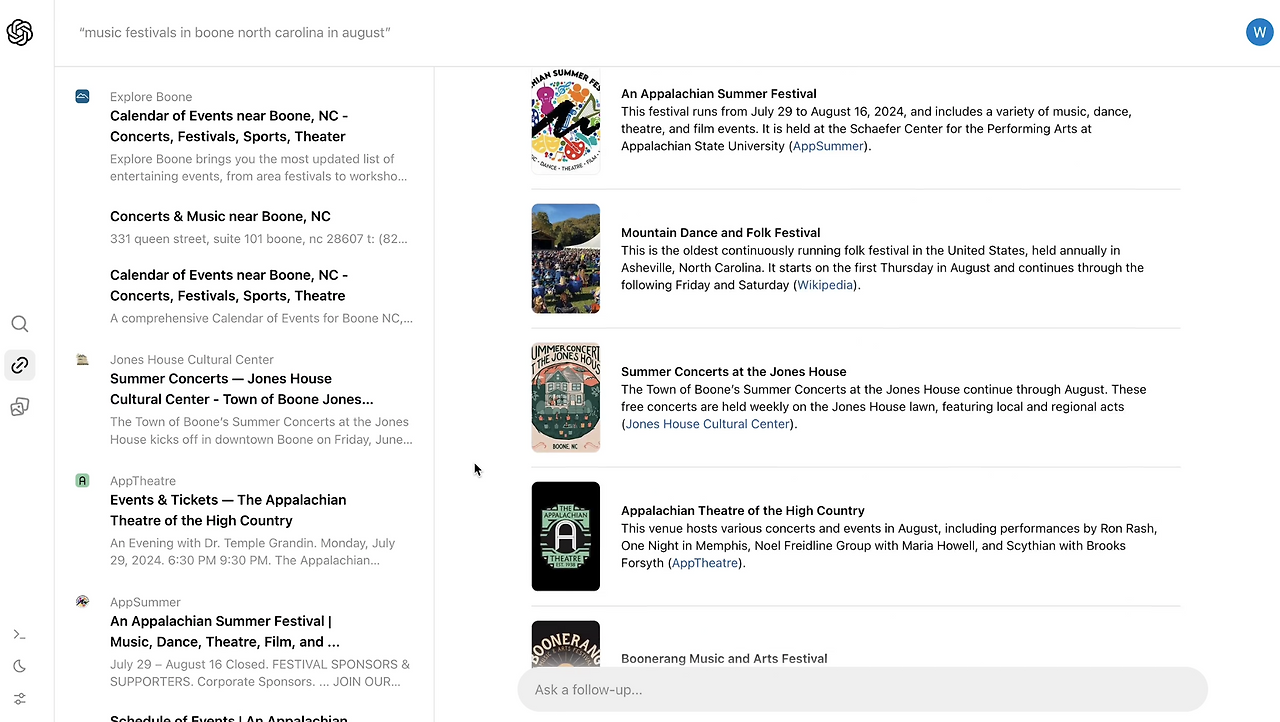Open the sliders settings icon

[x=20, y=698]
